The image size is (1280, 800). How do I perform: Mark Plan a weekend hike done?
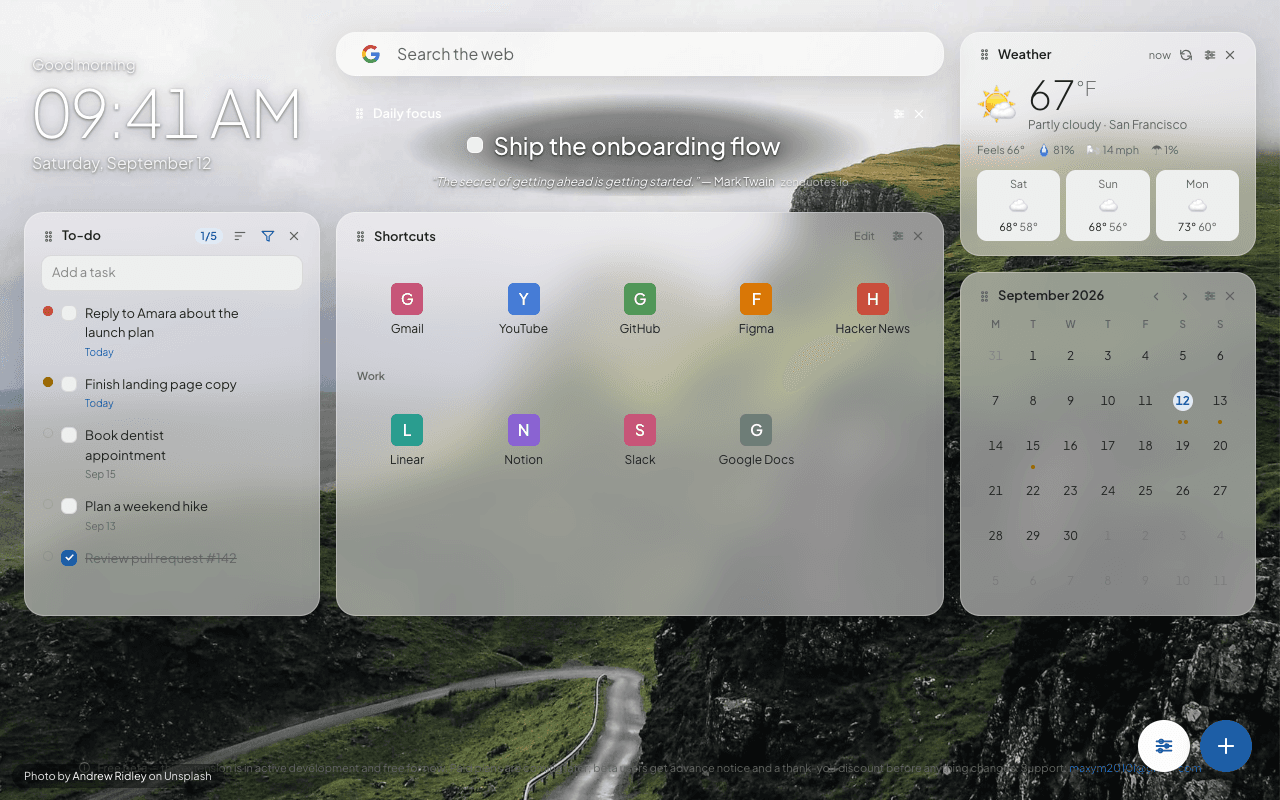click(x=69, y=506)
